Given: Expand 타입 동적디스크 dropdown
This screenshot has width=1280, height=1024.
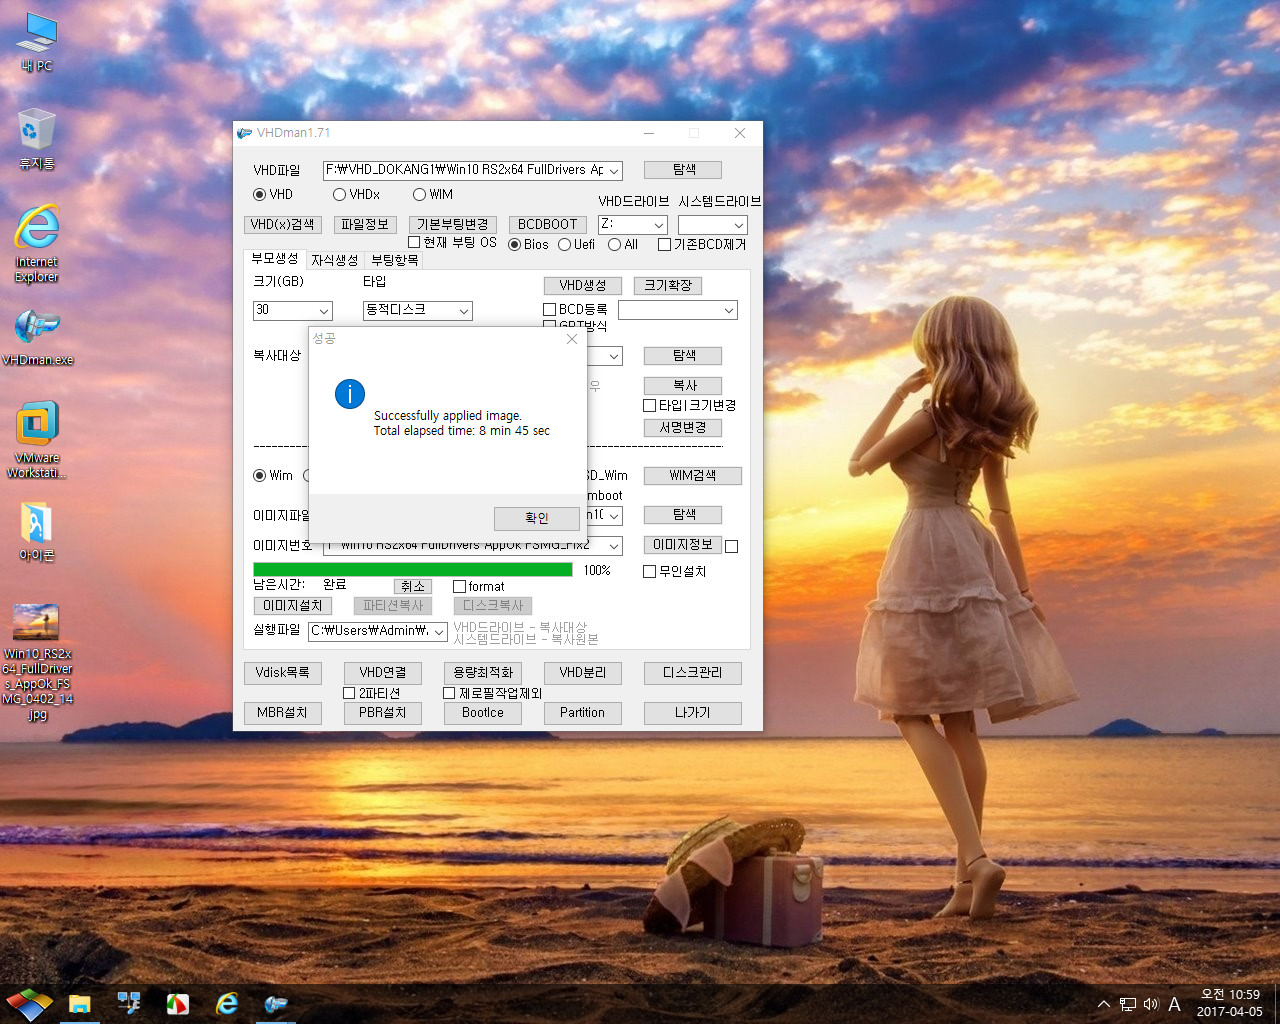Looking at the screenshot, I should coord(463,311).
